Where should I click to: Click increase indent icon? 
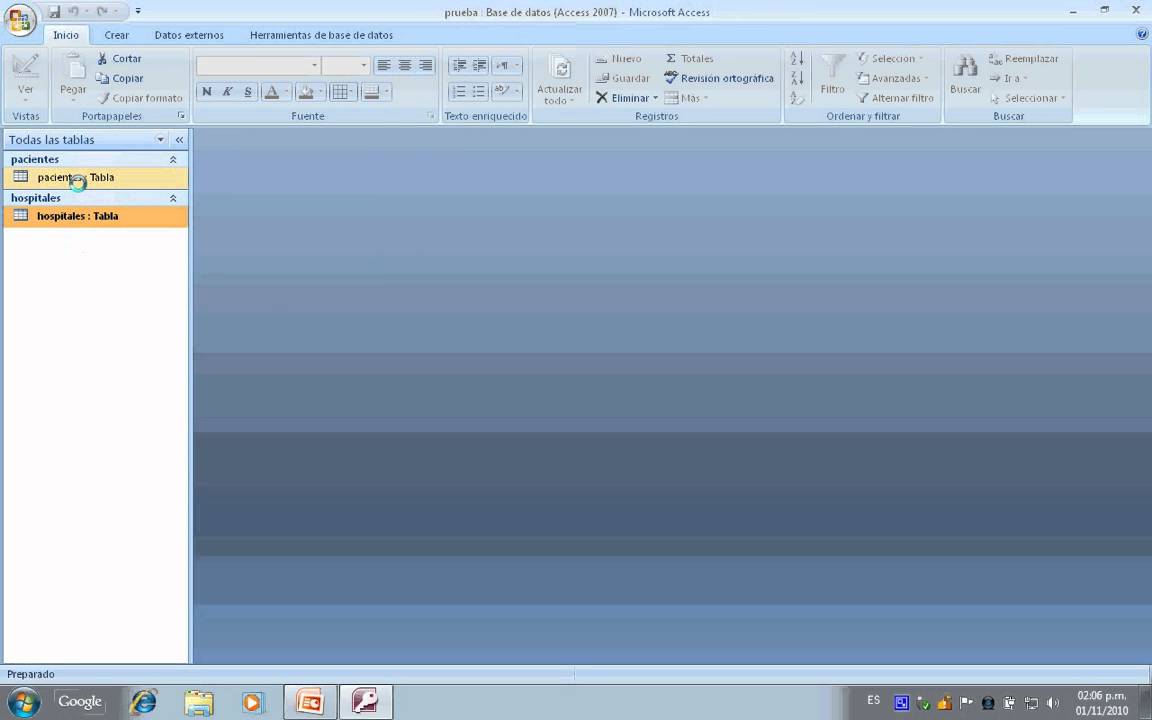click(x=479, y=65)
